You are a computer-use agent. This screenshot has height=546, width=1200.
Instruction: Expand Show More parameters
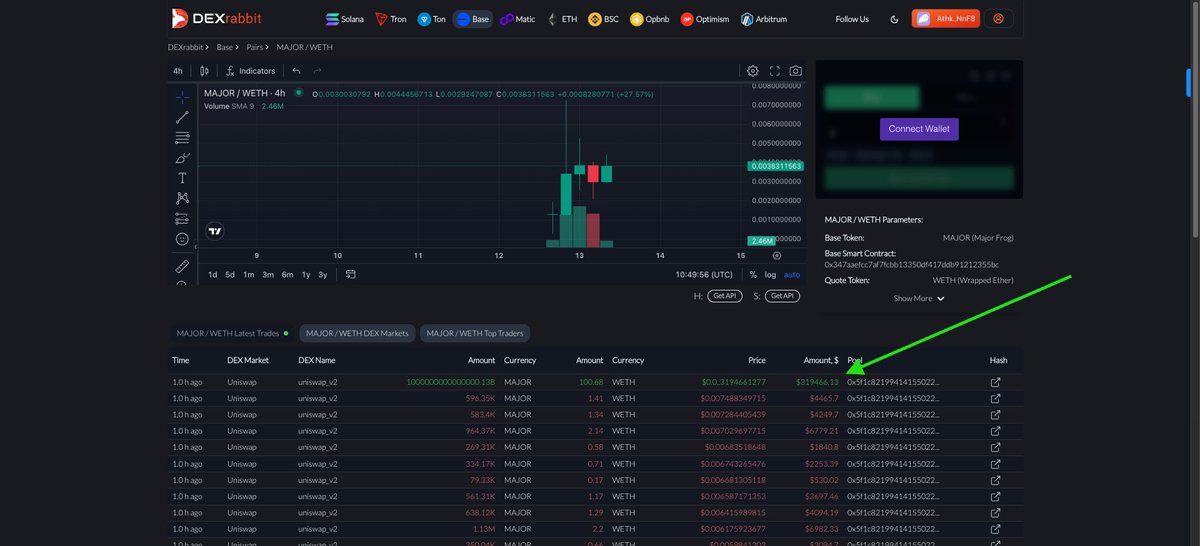coord(919,298)
